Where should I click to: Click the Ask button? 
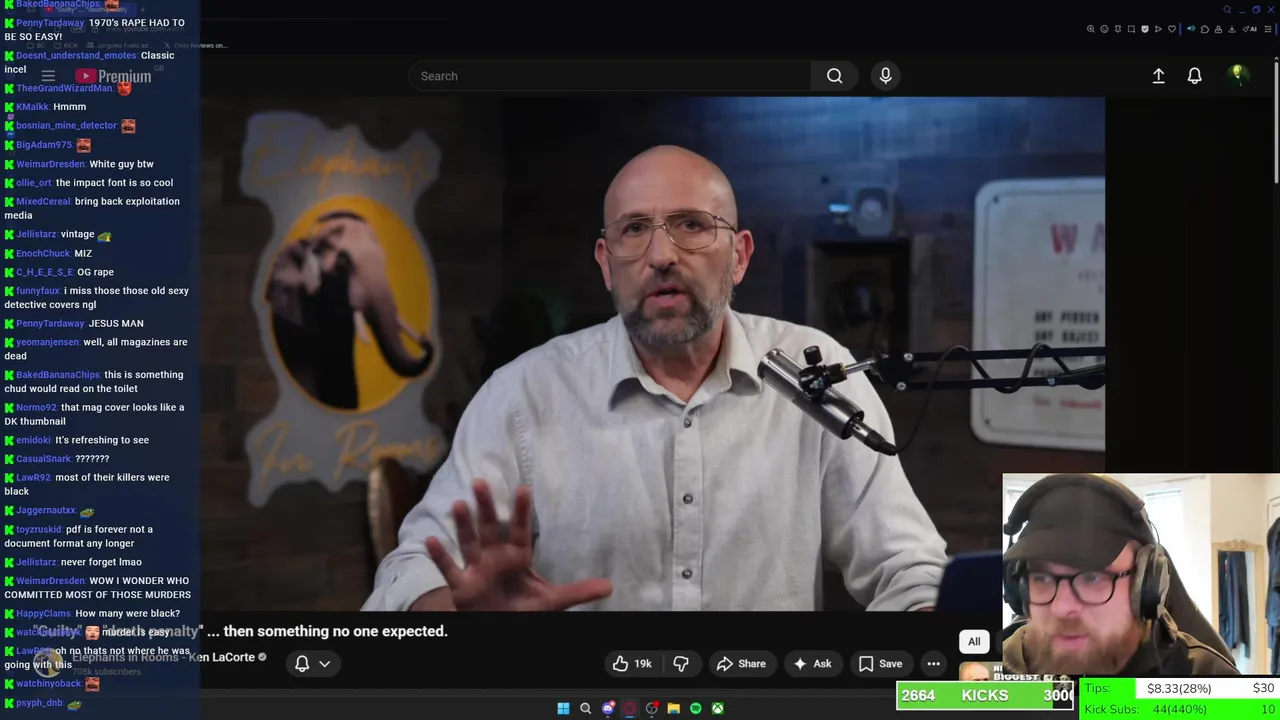[x=813, y=663]
